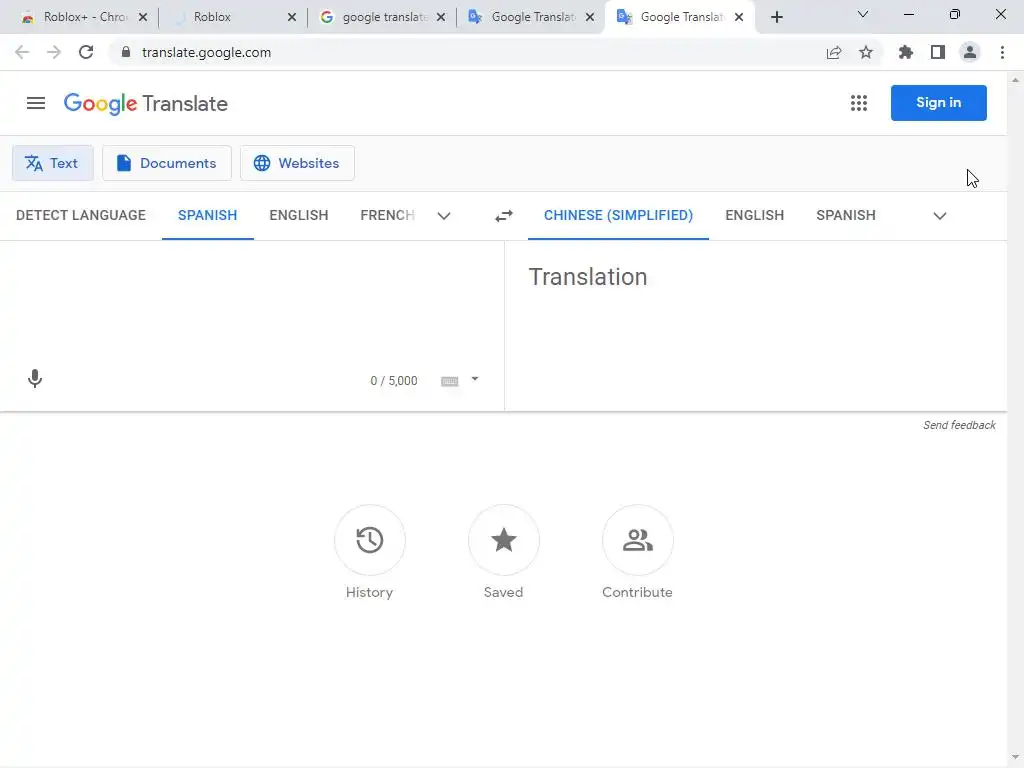This screenshot has width=1024, height=768.
Task: Switch to Websites translation mode
Action: (x=297, y=163)
